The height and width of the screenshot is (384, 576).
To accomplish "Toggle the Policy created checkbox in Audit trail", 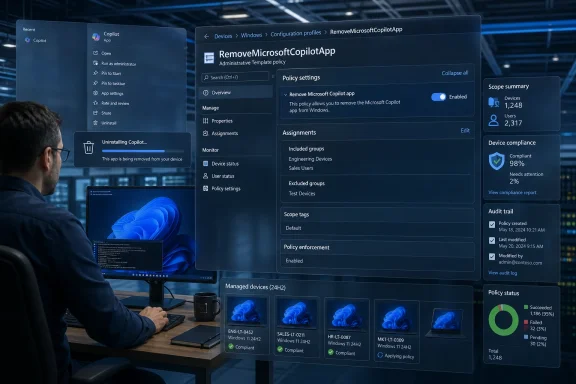I will [x=492, y=225].
